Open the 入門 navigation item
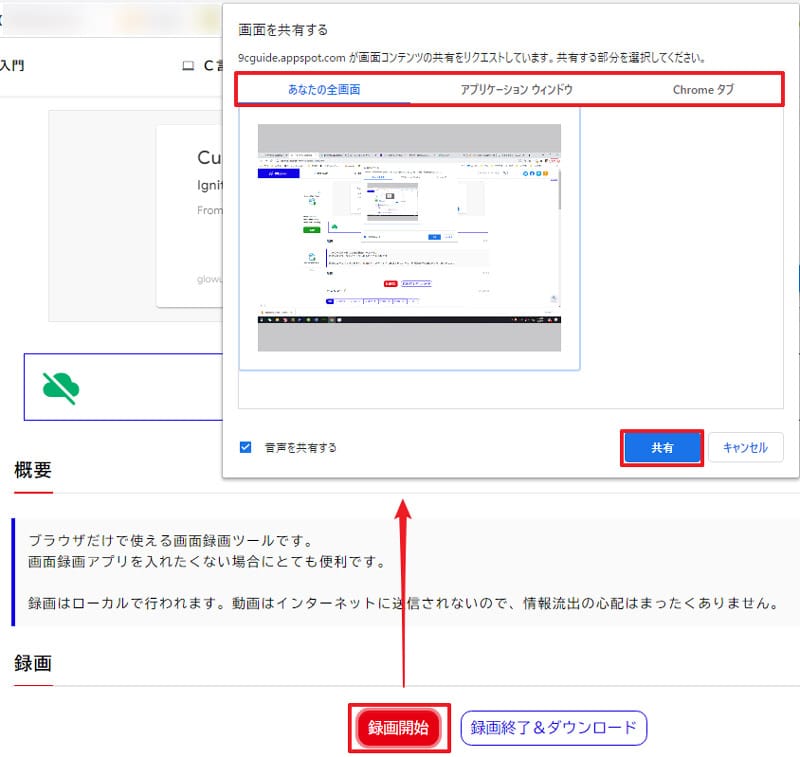 [x=12, y=66]
